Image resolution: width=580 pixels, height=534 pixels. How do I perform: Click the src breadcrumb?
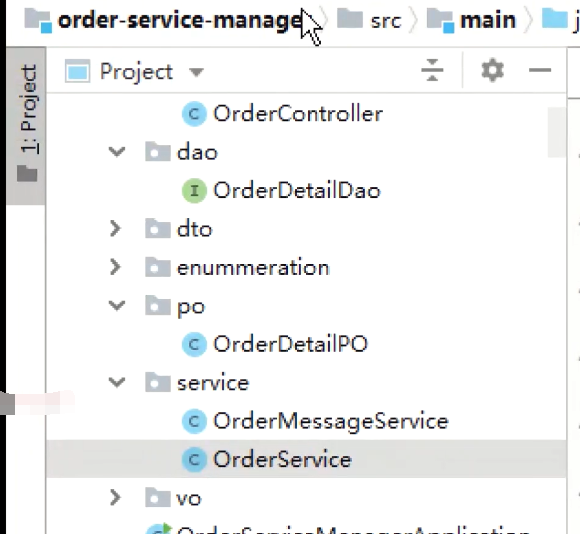tap(386, 21)
